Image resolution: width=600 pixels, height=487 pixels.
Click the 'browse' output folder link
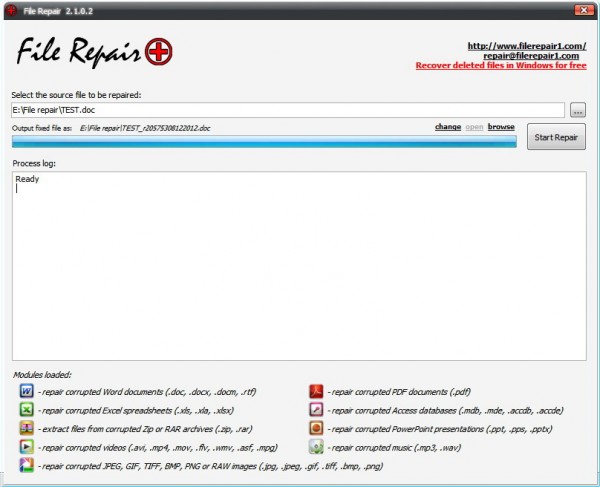pyautogui.click(x=501, y=127)
